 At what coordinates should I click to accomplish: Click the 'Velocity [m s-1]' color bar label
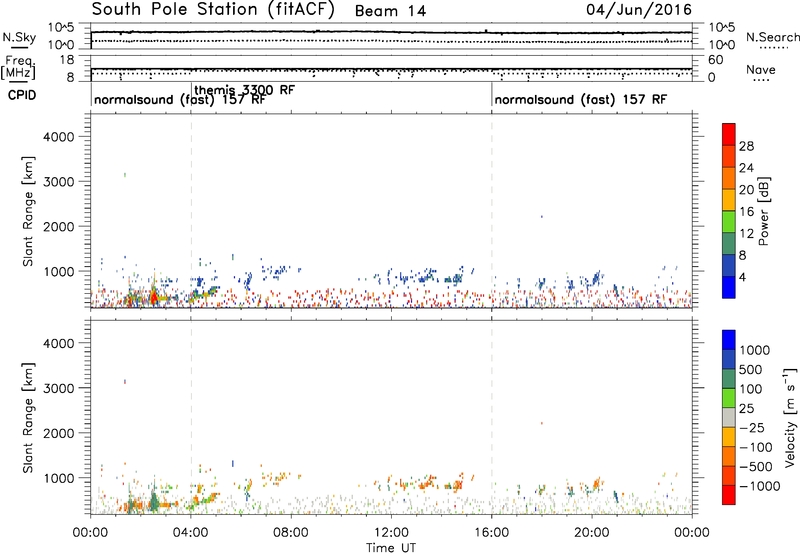(790, 417)
